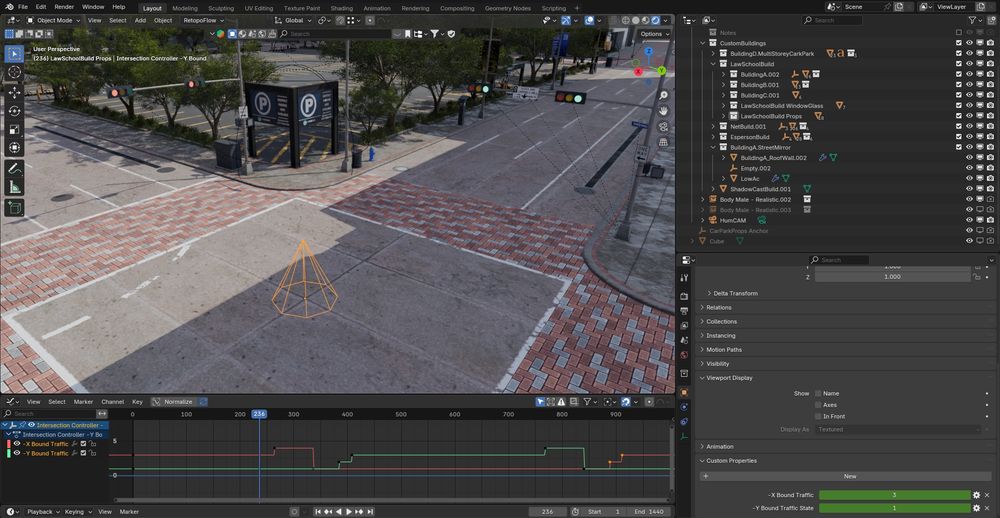Click -Y Bound Traffic State value slider
Screen dimensions: 1000x518
tap(895, 508)
